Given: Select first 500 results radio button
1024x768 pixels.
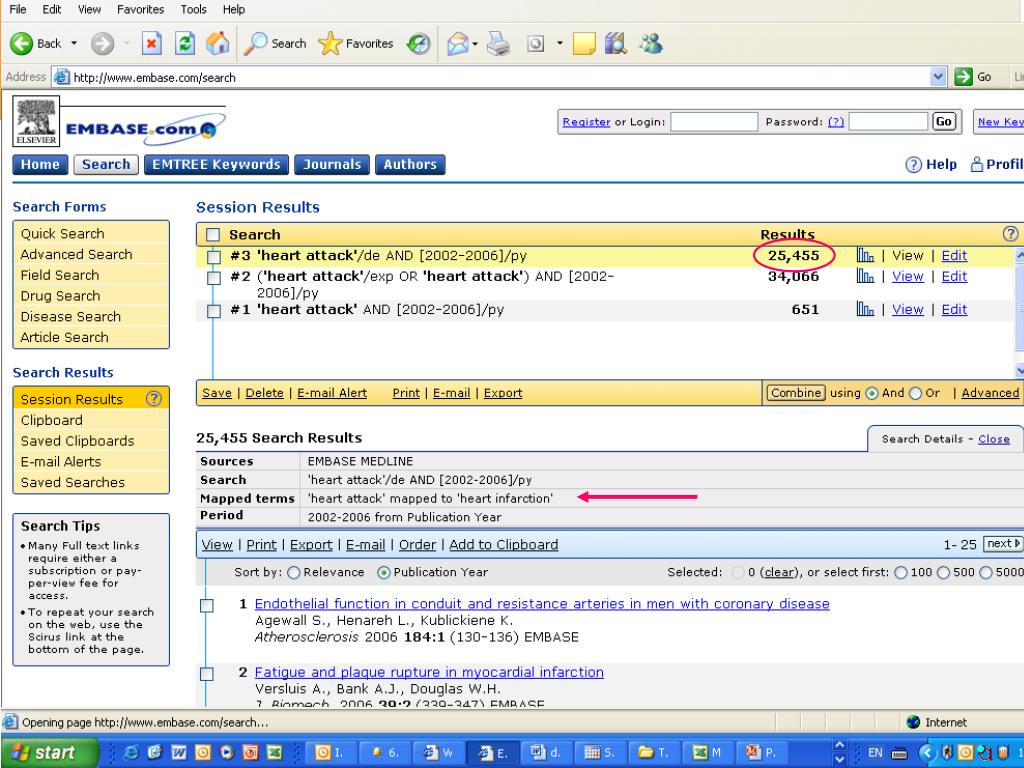Looking at the screenshot, I should click(944, 573).
